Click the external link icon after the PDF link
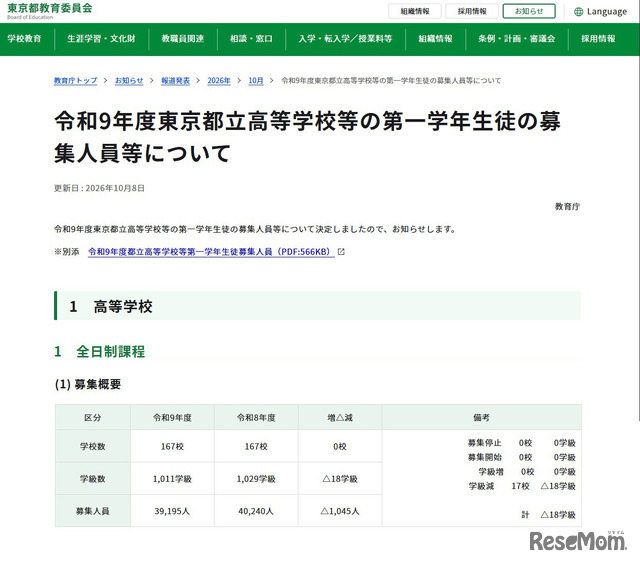Image resolution: width=640 pixels, height=564 pixels. 341,252
